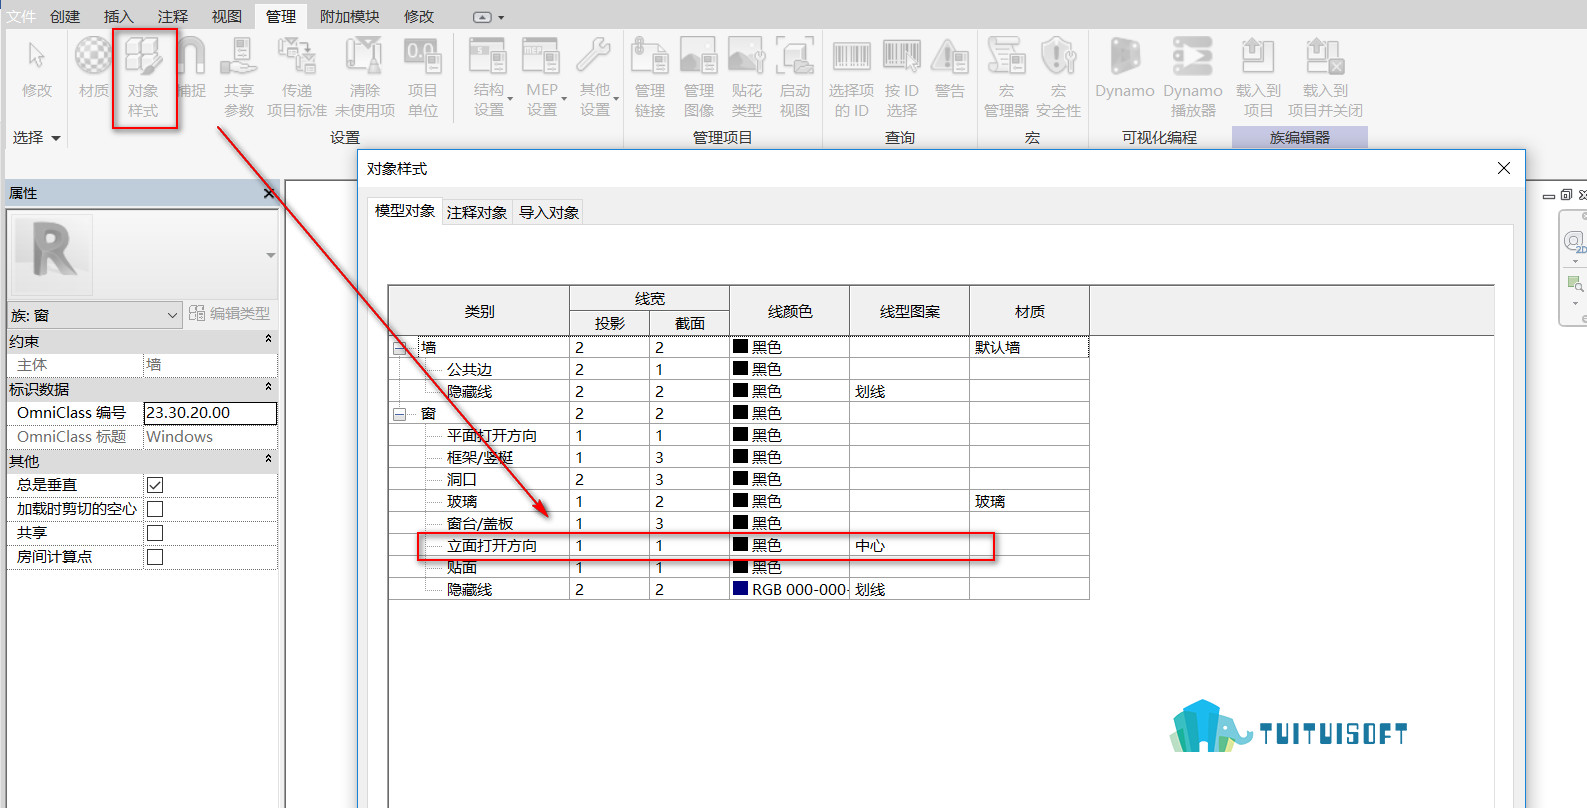
Task: Click the 编辑类型 button
Action: pos(230,313)
